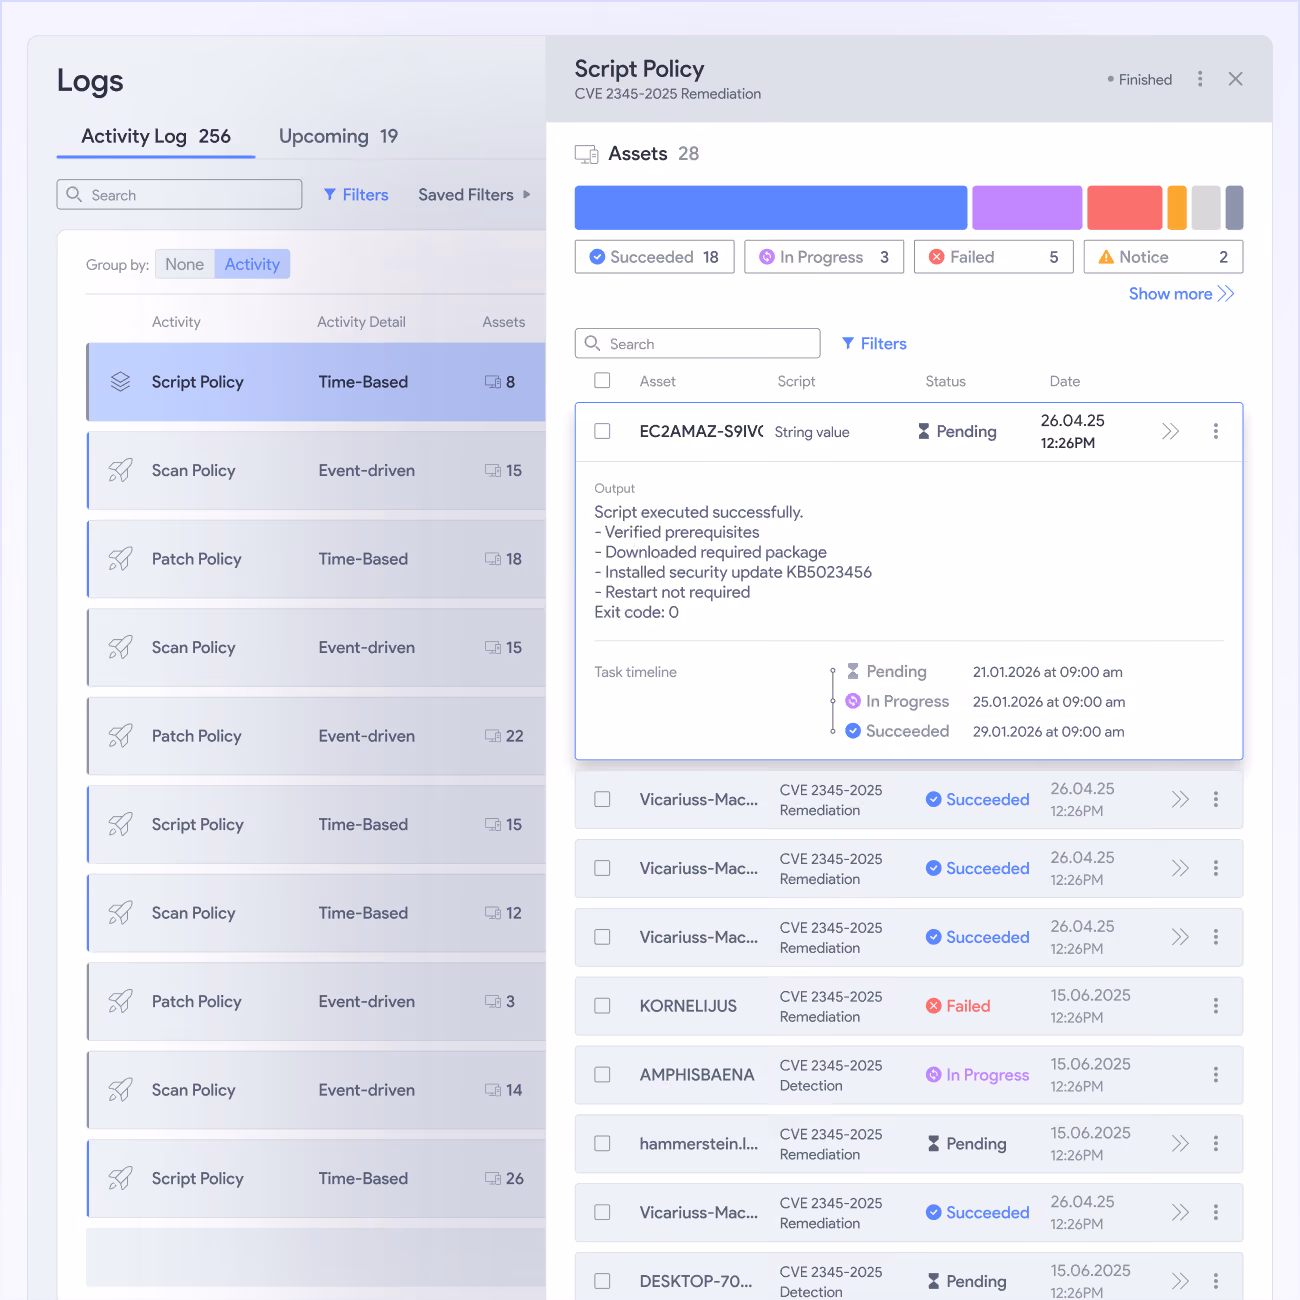Check the AMPHISBAENA asset checkbox
The width and height of the screenshot is (1300, 1300).
(602, 1075)
